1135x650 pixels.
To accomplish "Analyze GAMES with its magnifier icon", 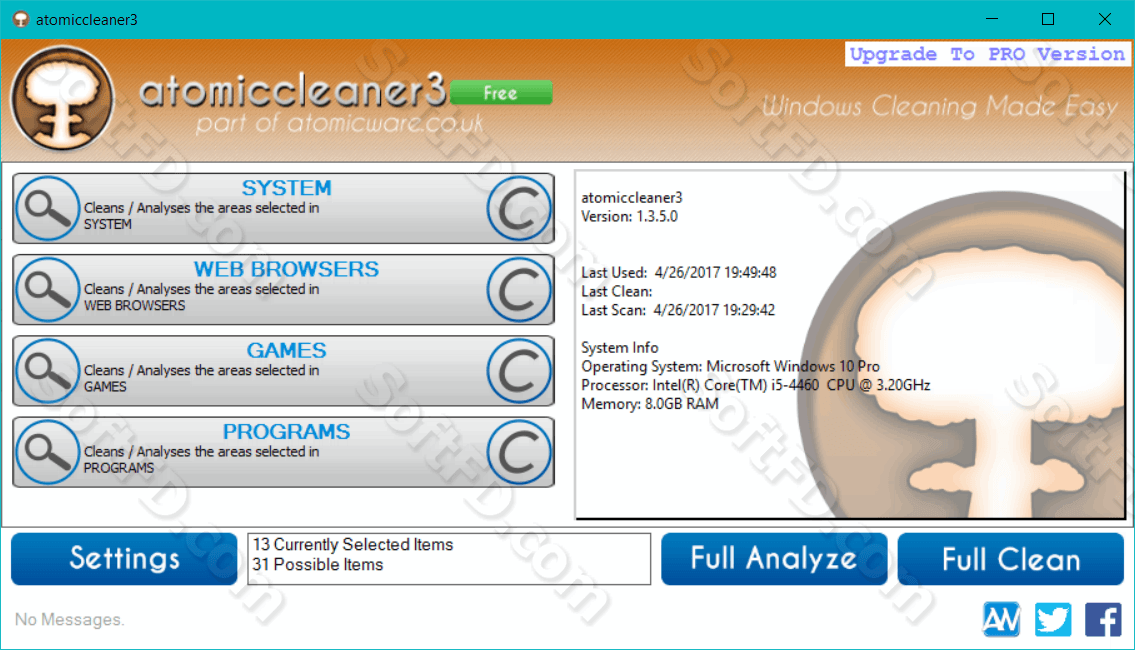I will coord(48,371).
